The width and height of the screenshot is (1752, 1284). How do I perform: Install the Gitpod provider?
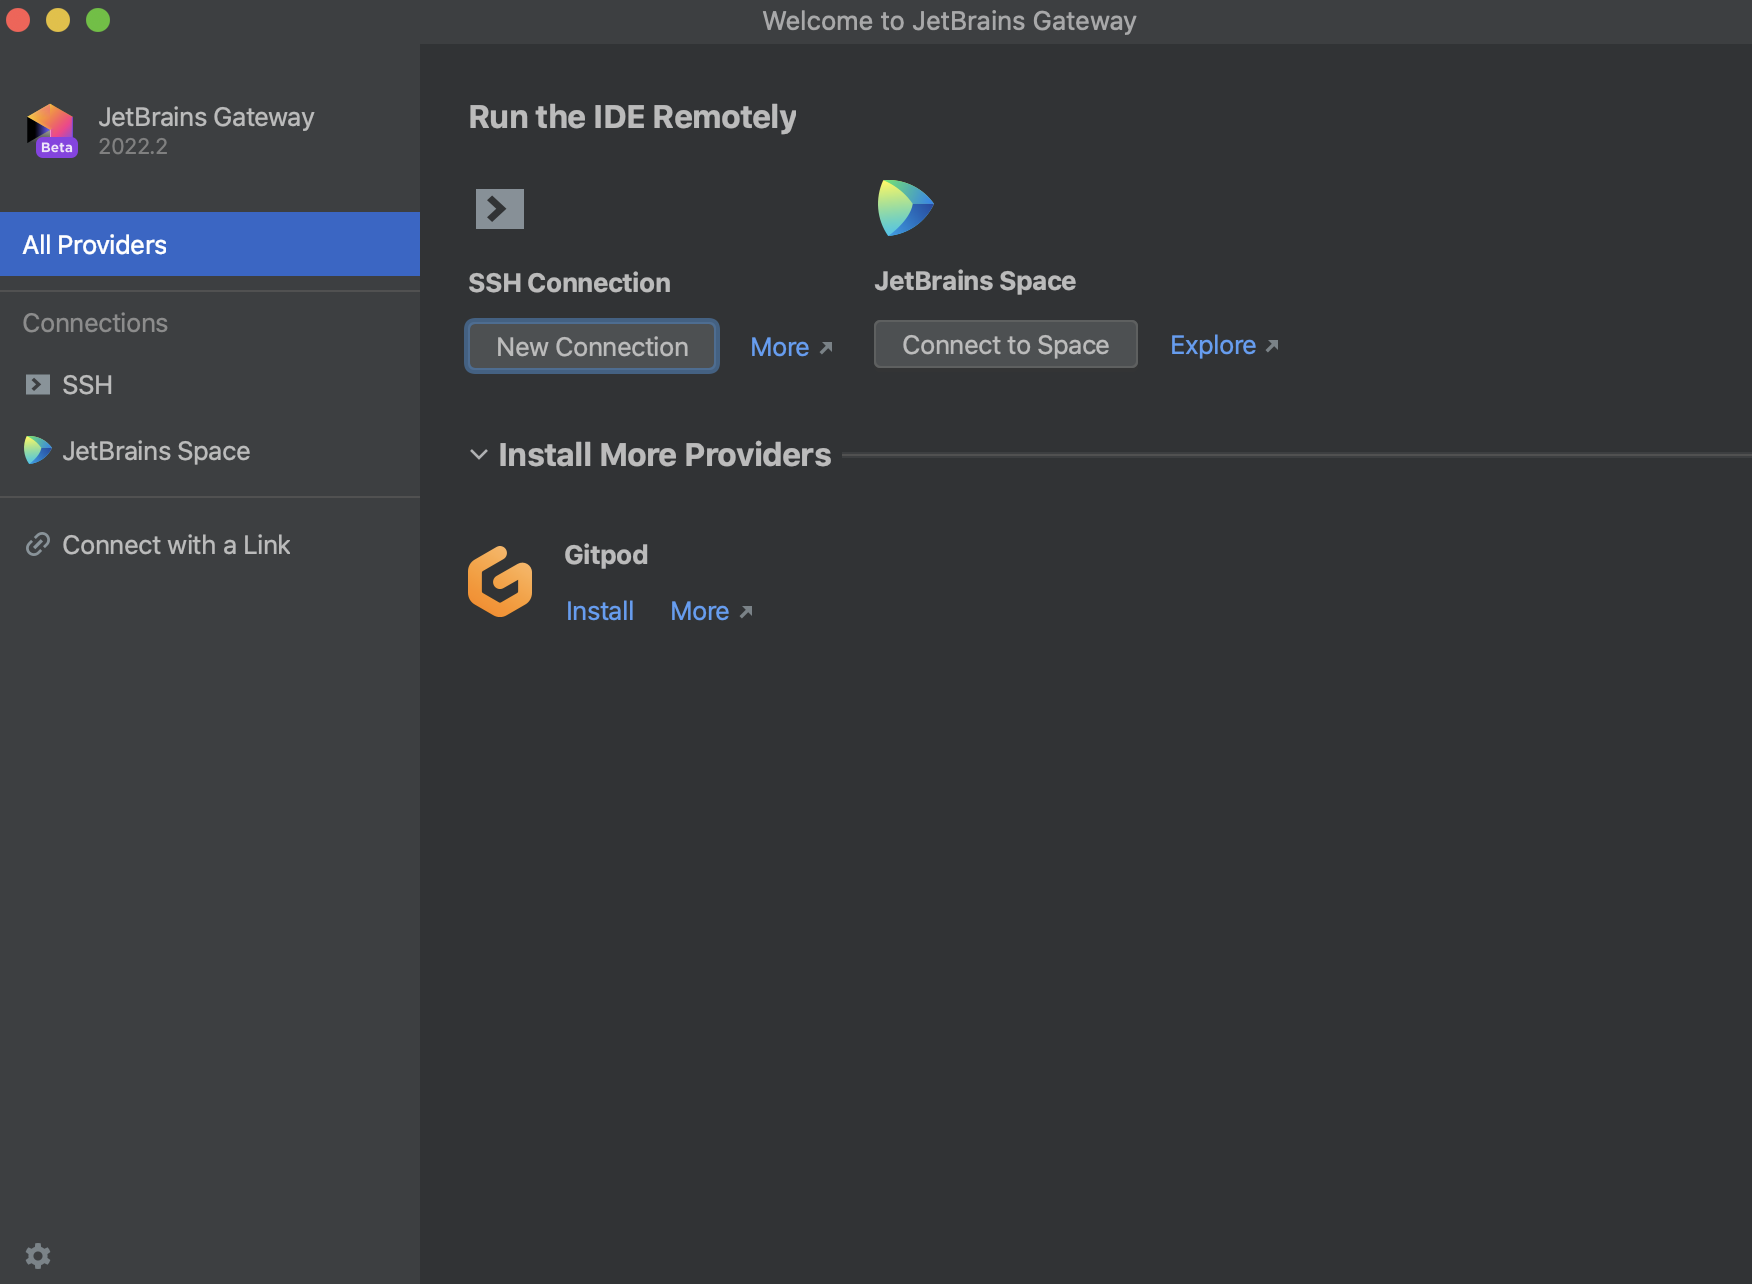tap(600, 611)
